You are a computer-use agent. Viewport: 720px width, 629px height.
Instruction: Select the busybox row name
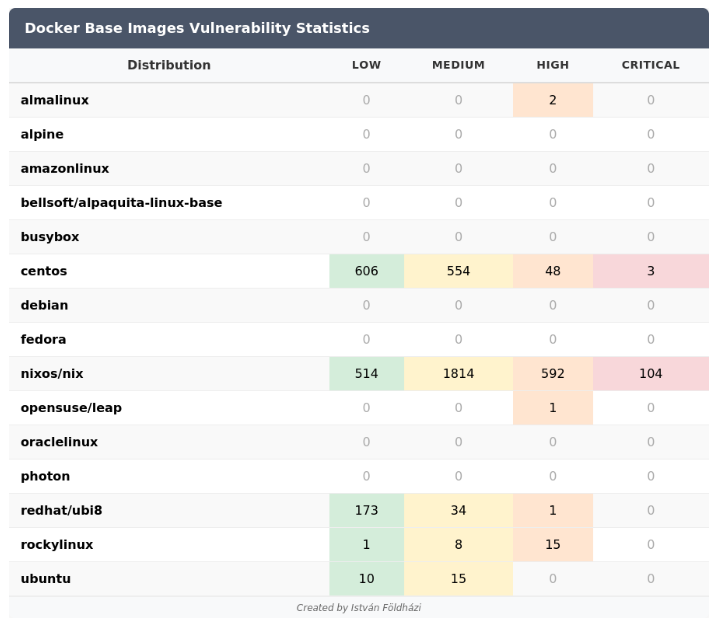[x=50, y=237]
